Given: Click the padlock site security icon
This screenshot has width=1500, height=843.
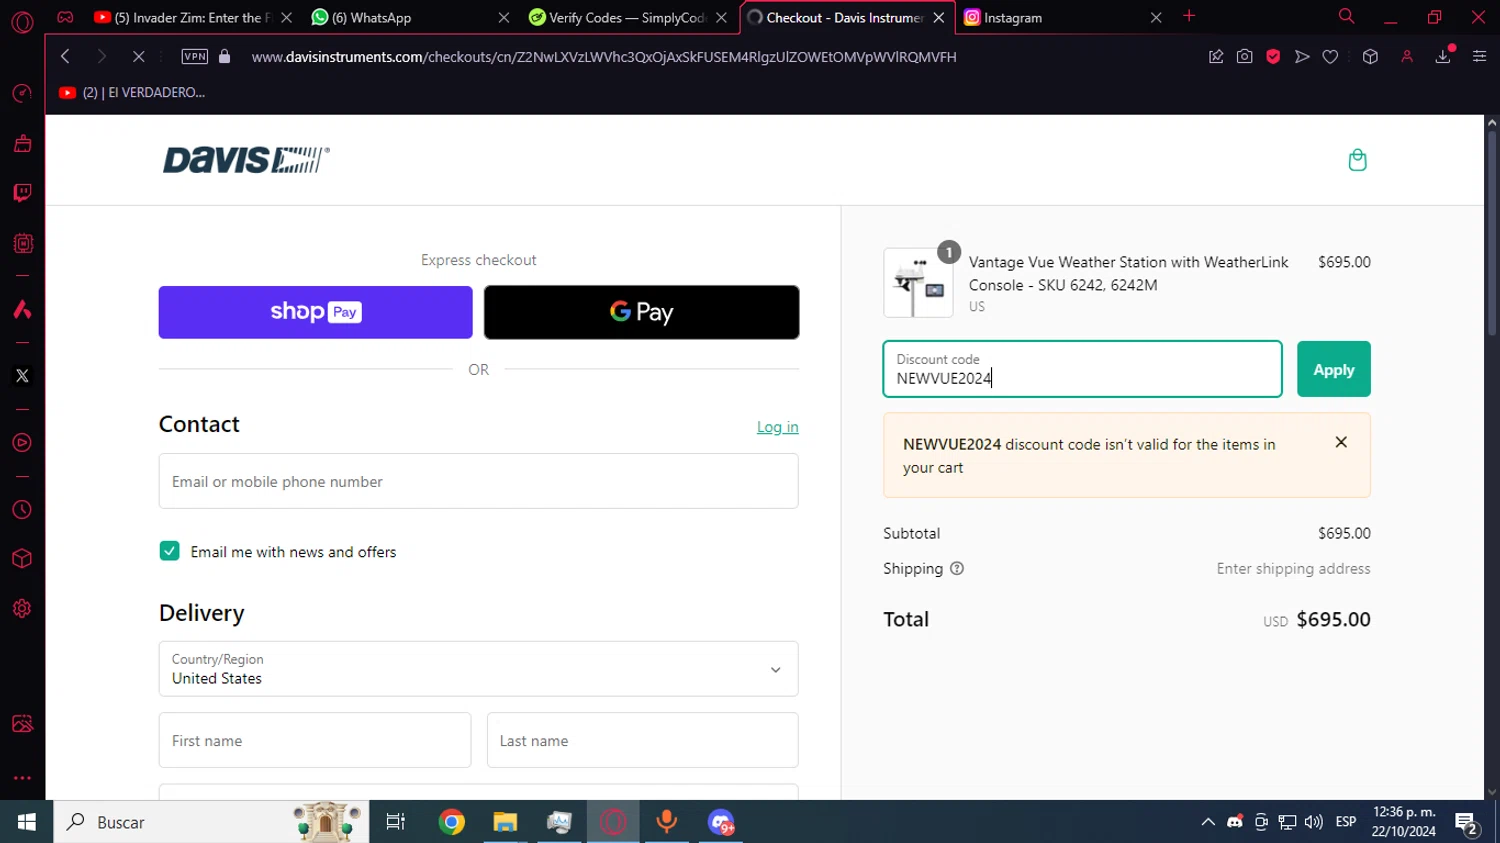Looking at the screenshot, I should 225,57.
